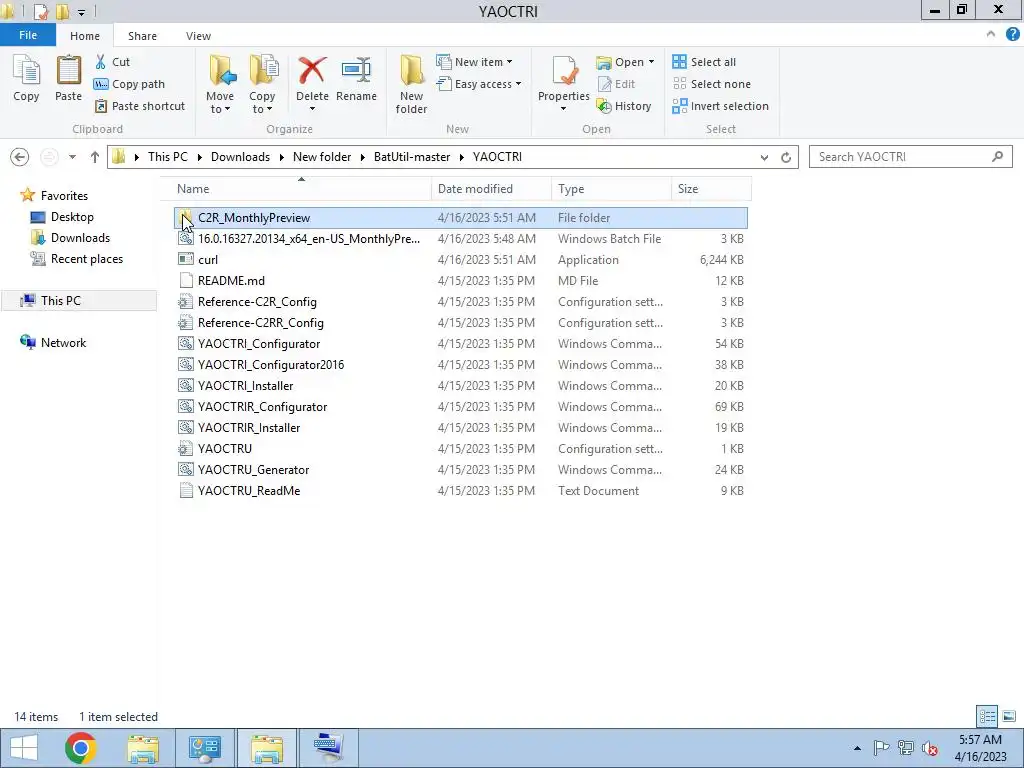This screenshot has width=1024, height=768.
Task: Select the README.md file
Action: tap(461, 281)
